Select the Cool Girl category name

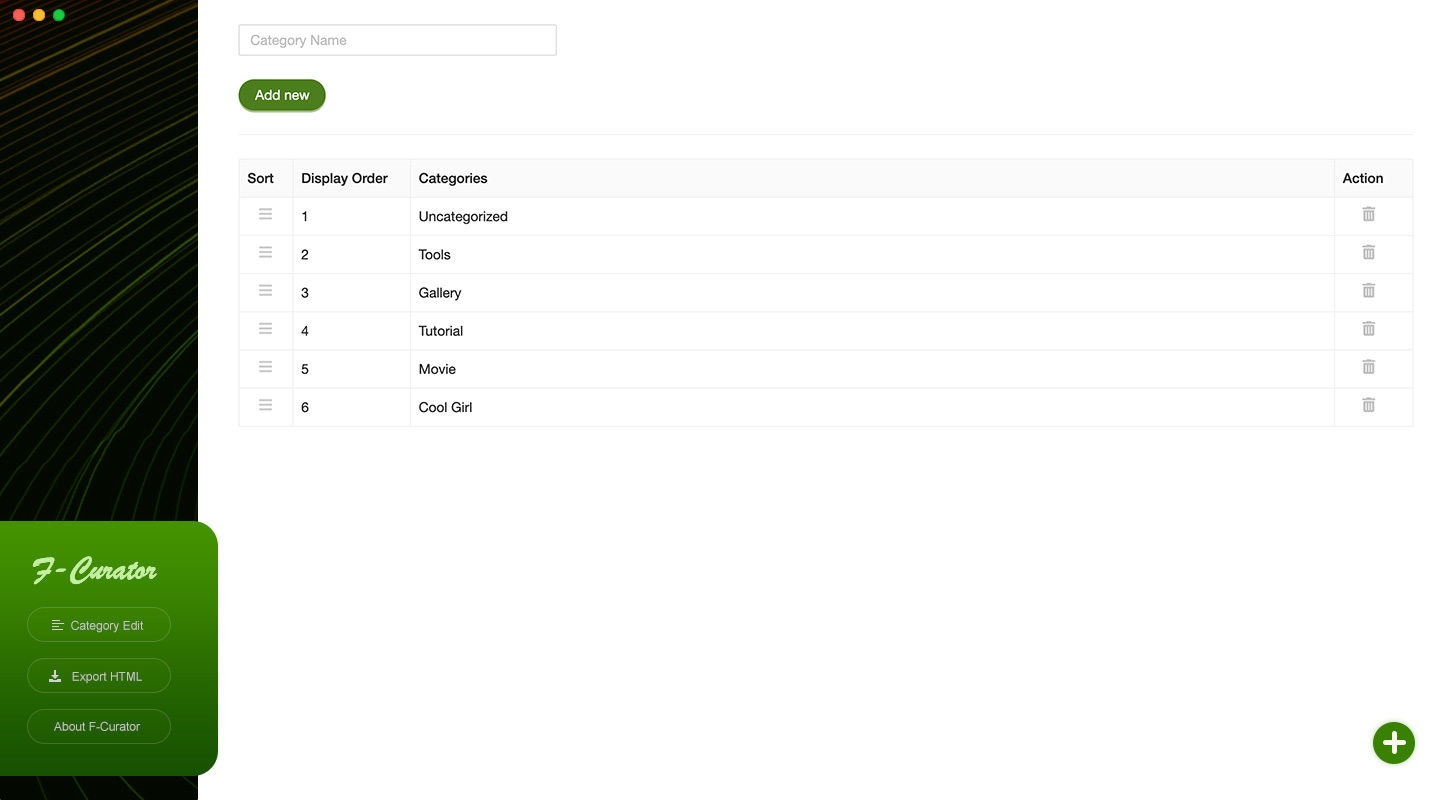point(445,407)
